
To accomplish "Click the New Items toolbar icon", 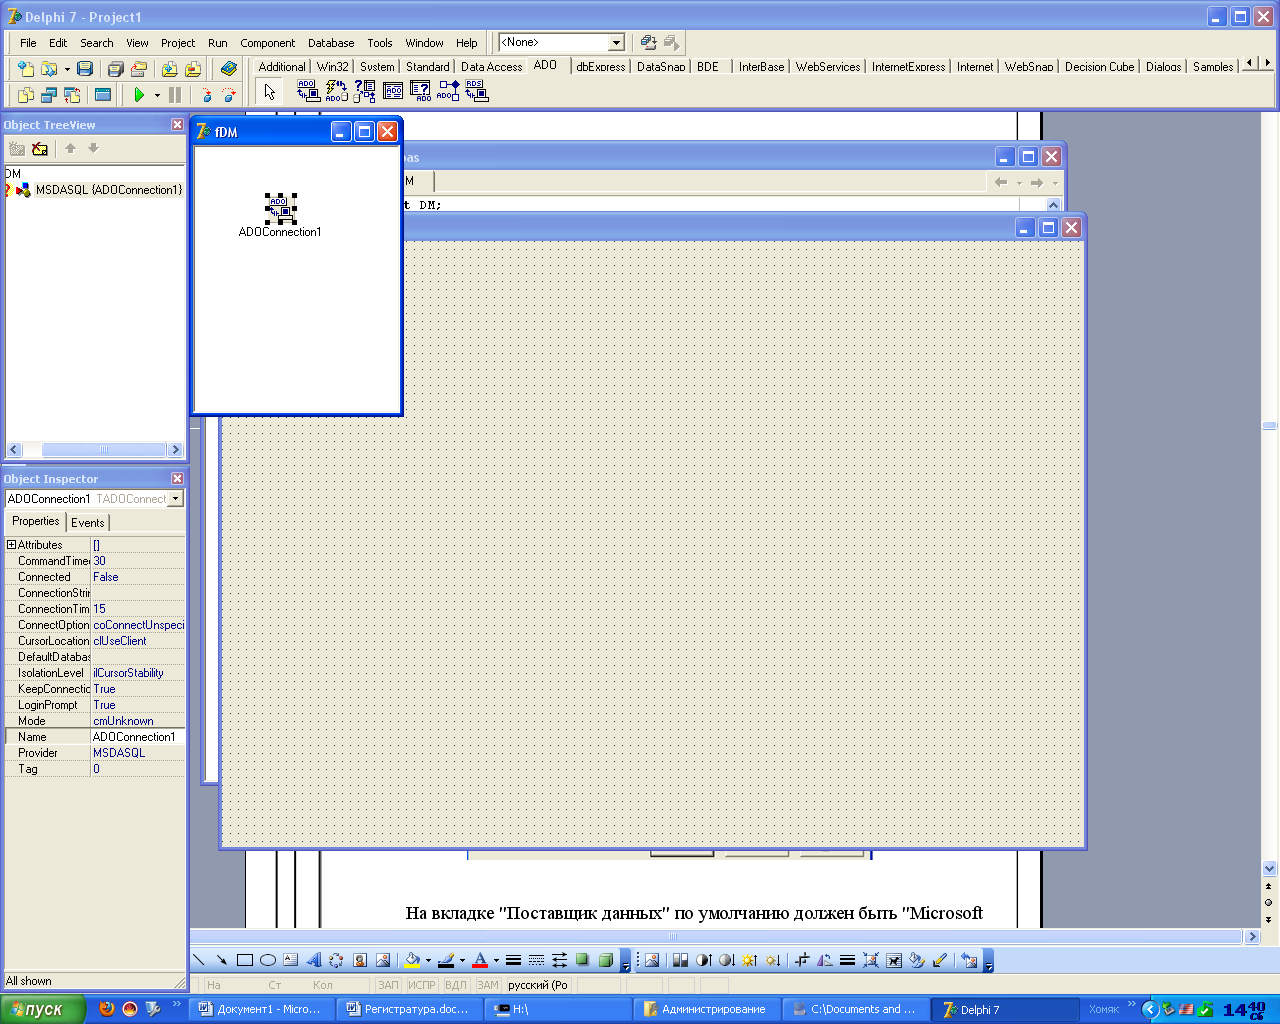I will coord(26,69).
